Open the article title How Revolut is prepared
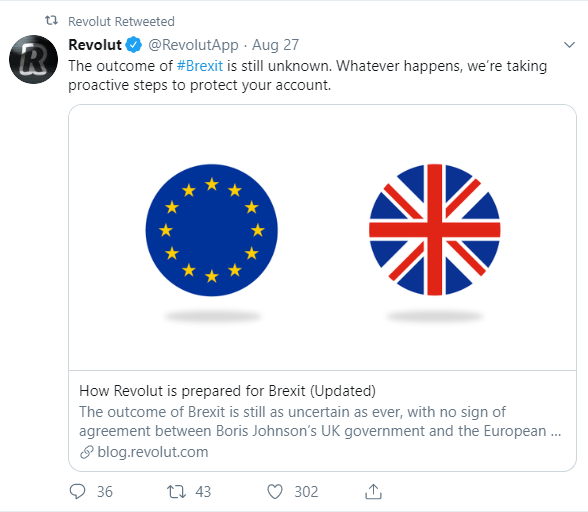This screenshot has height=512, width=588. (227, 391)
